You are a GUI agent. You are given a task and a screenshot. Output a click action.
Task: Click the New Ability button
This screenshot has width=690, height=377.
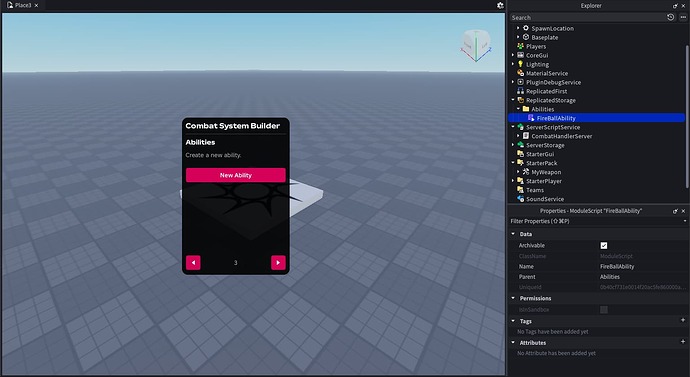[235, 175]
